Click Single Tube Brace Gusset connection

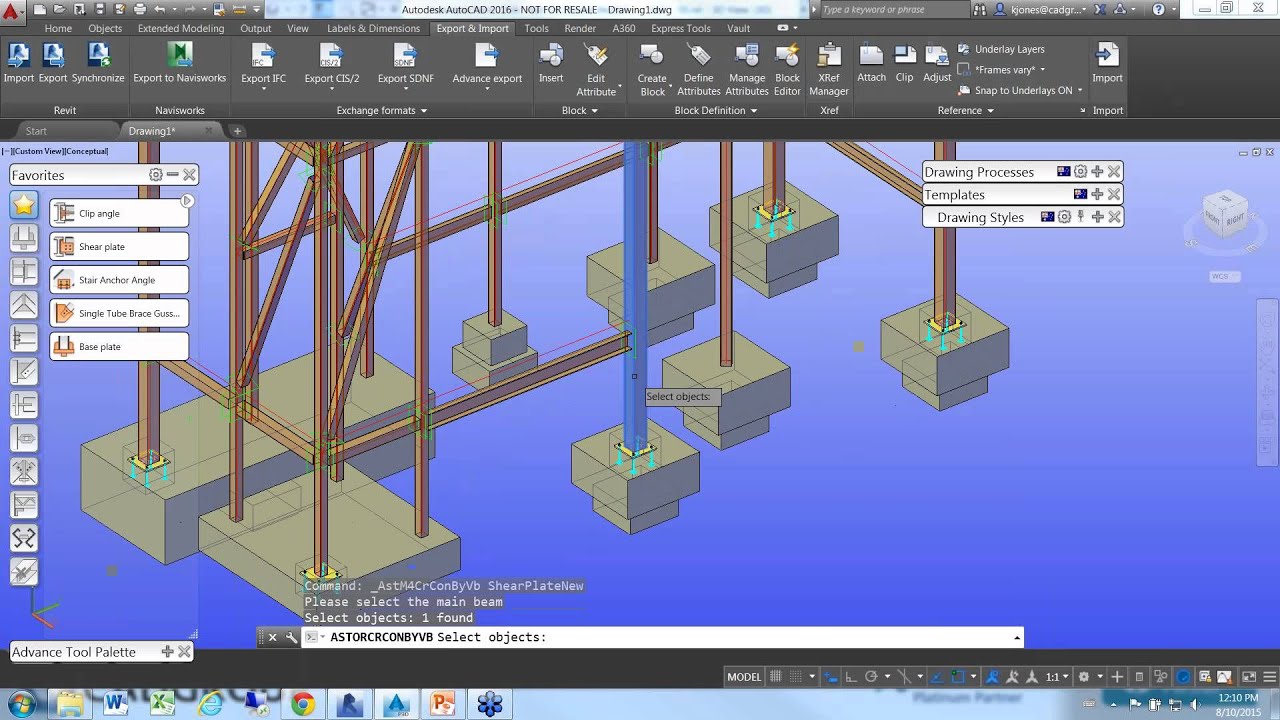(x=119, y=313)
